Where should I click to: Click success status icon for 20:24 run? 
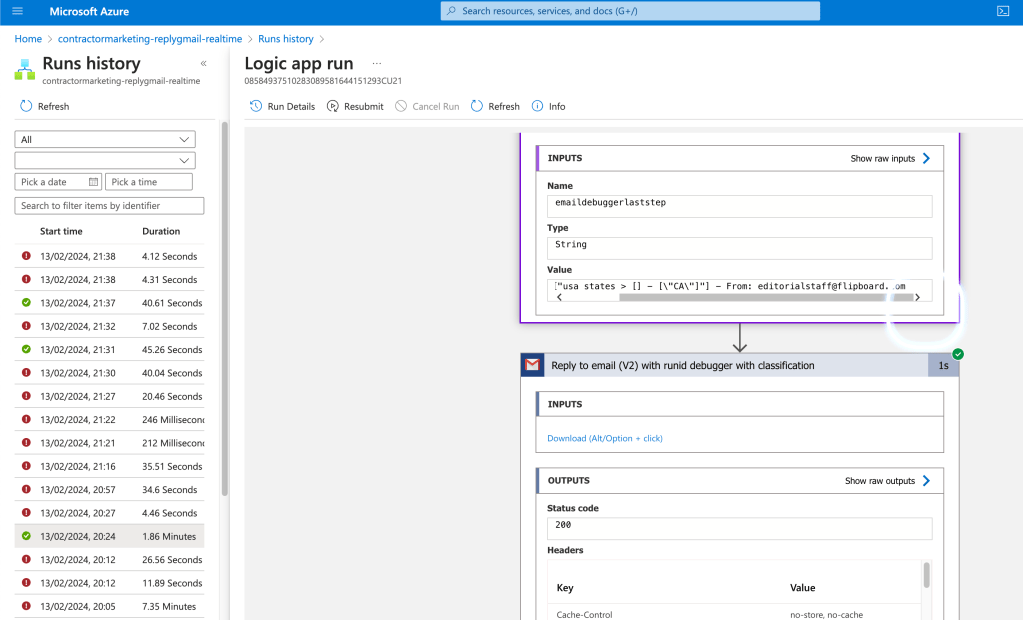point(26,536)
